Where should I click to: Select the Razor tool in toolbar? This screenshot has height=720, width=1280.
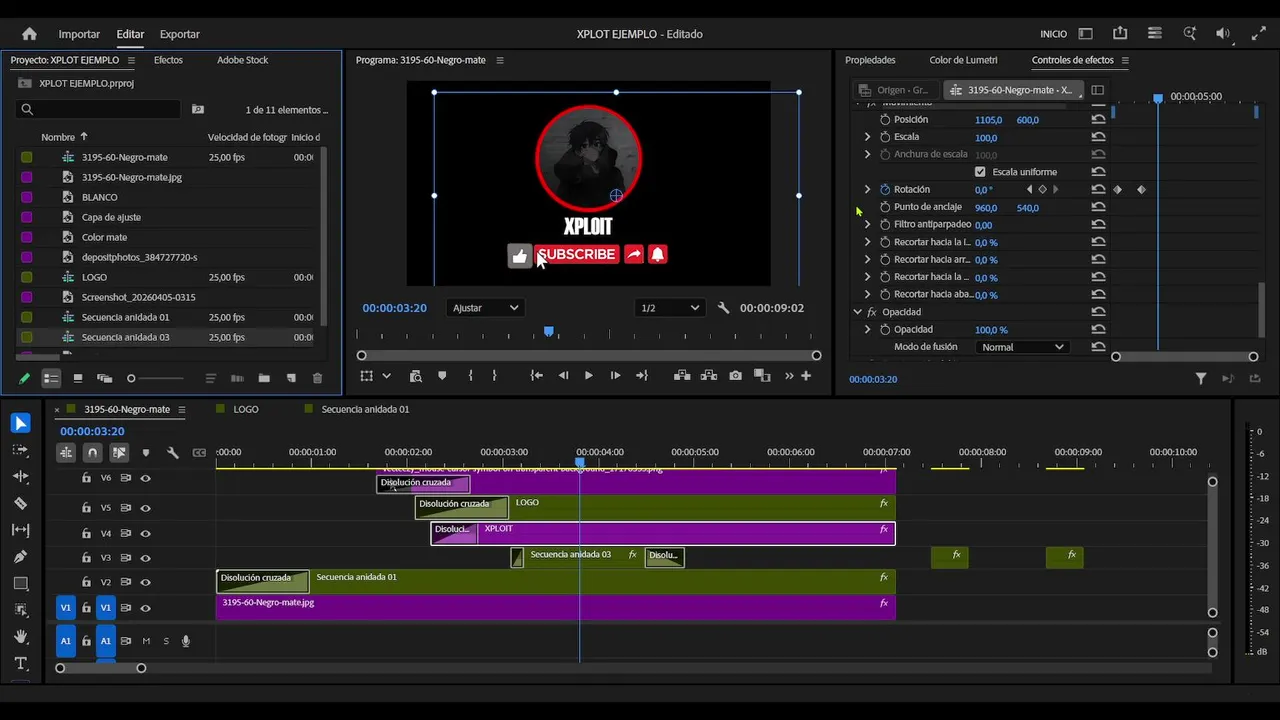coord(20,503)
